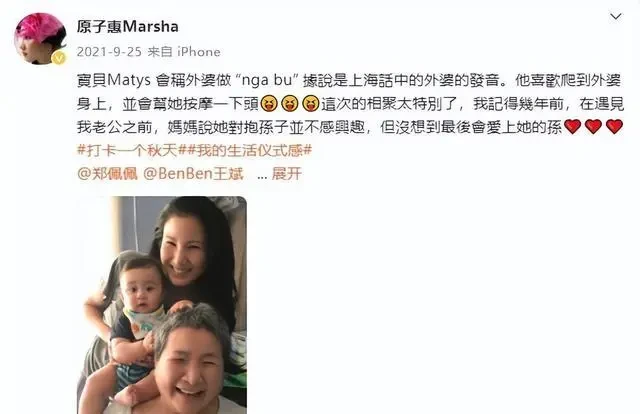Open the post options chevron menu

click(615, 17)
